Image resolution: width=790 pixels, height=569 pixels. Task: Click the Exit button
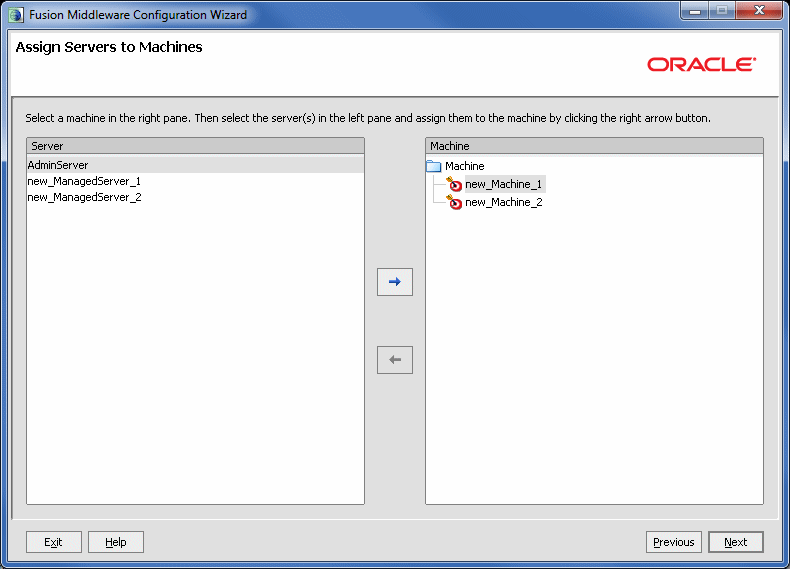(x=53, y=542)
